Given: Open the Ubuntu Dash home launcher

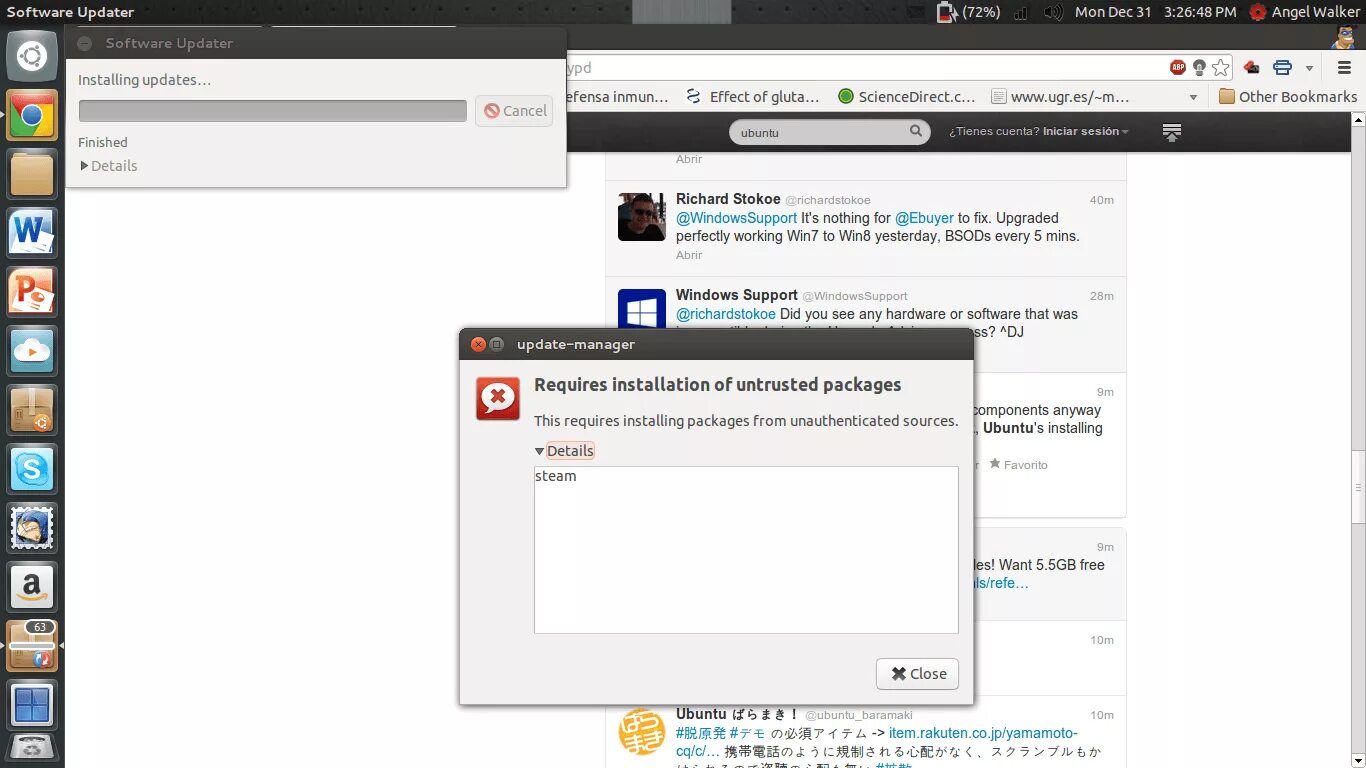Looking at the screenshot, I should pos(32,57).
